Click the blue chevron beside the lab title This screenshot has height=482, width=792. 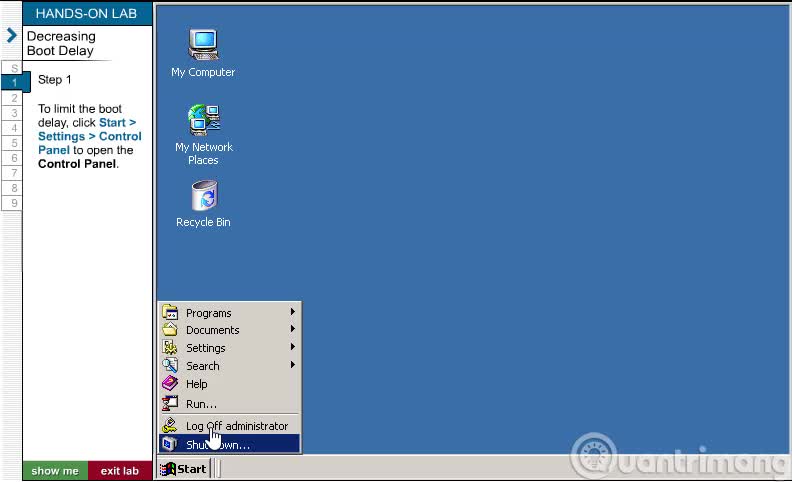(11, 35)
